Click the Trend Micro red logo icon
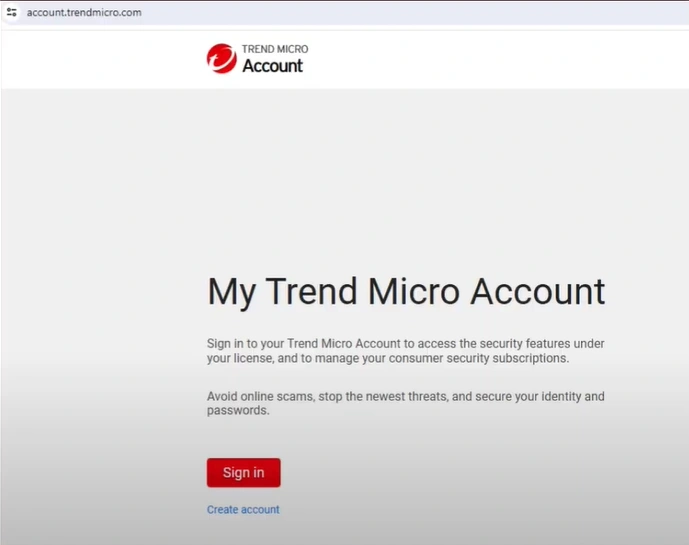The height and width of the screenshot is (545, 689). pyautogui.click(x=222, y=58)
